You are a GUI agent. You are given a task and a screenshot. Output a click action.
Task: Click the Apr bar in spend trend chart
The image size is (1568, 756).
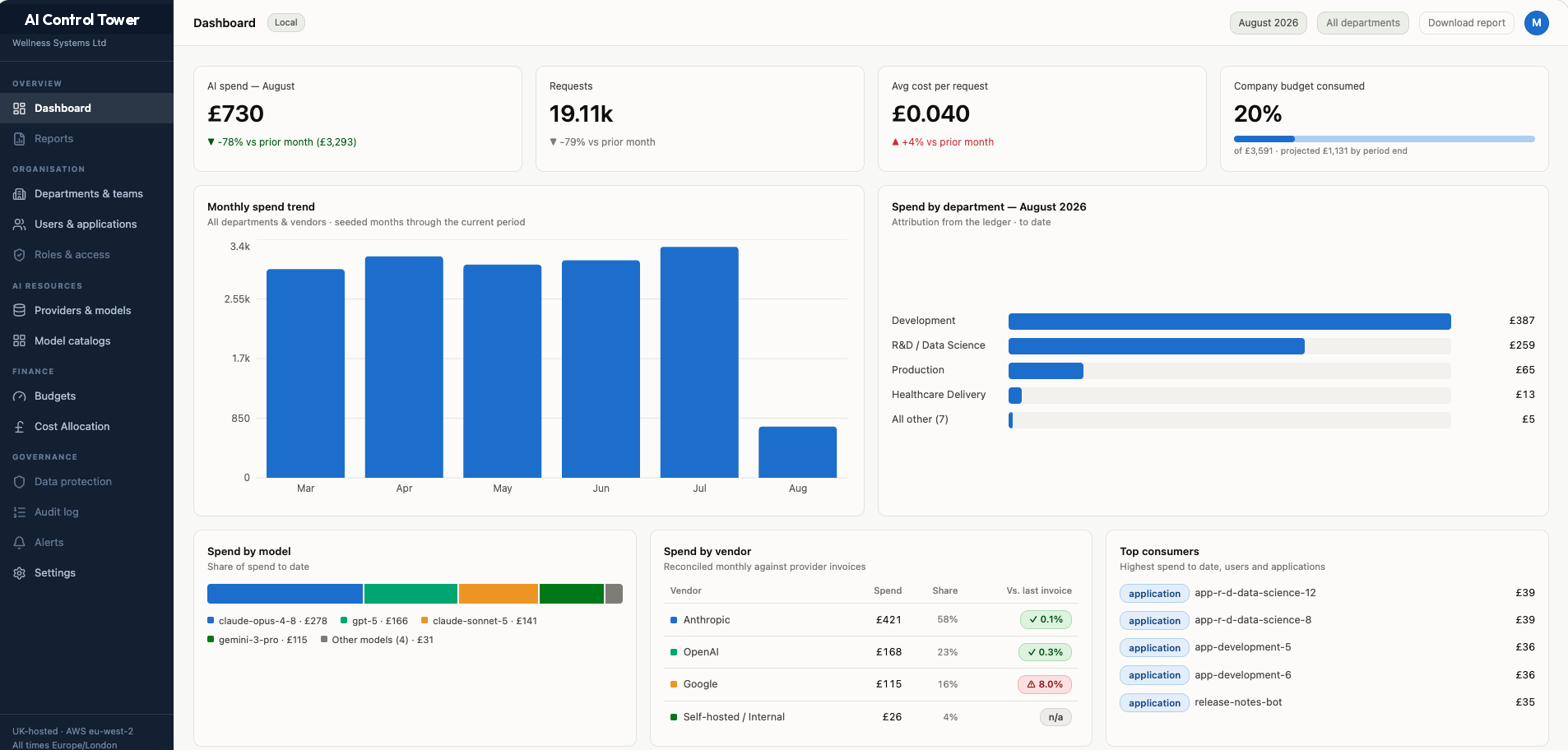pyautogui.click(x=404, y=367)
